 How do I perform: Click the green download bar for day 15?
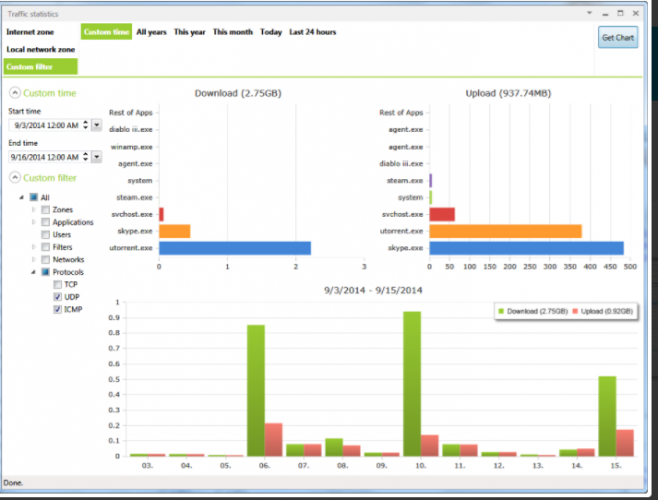click(607, 416)
